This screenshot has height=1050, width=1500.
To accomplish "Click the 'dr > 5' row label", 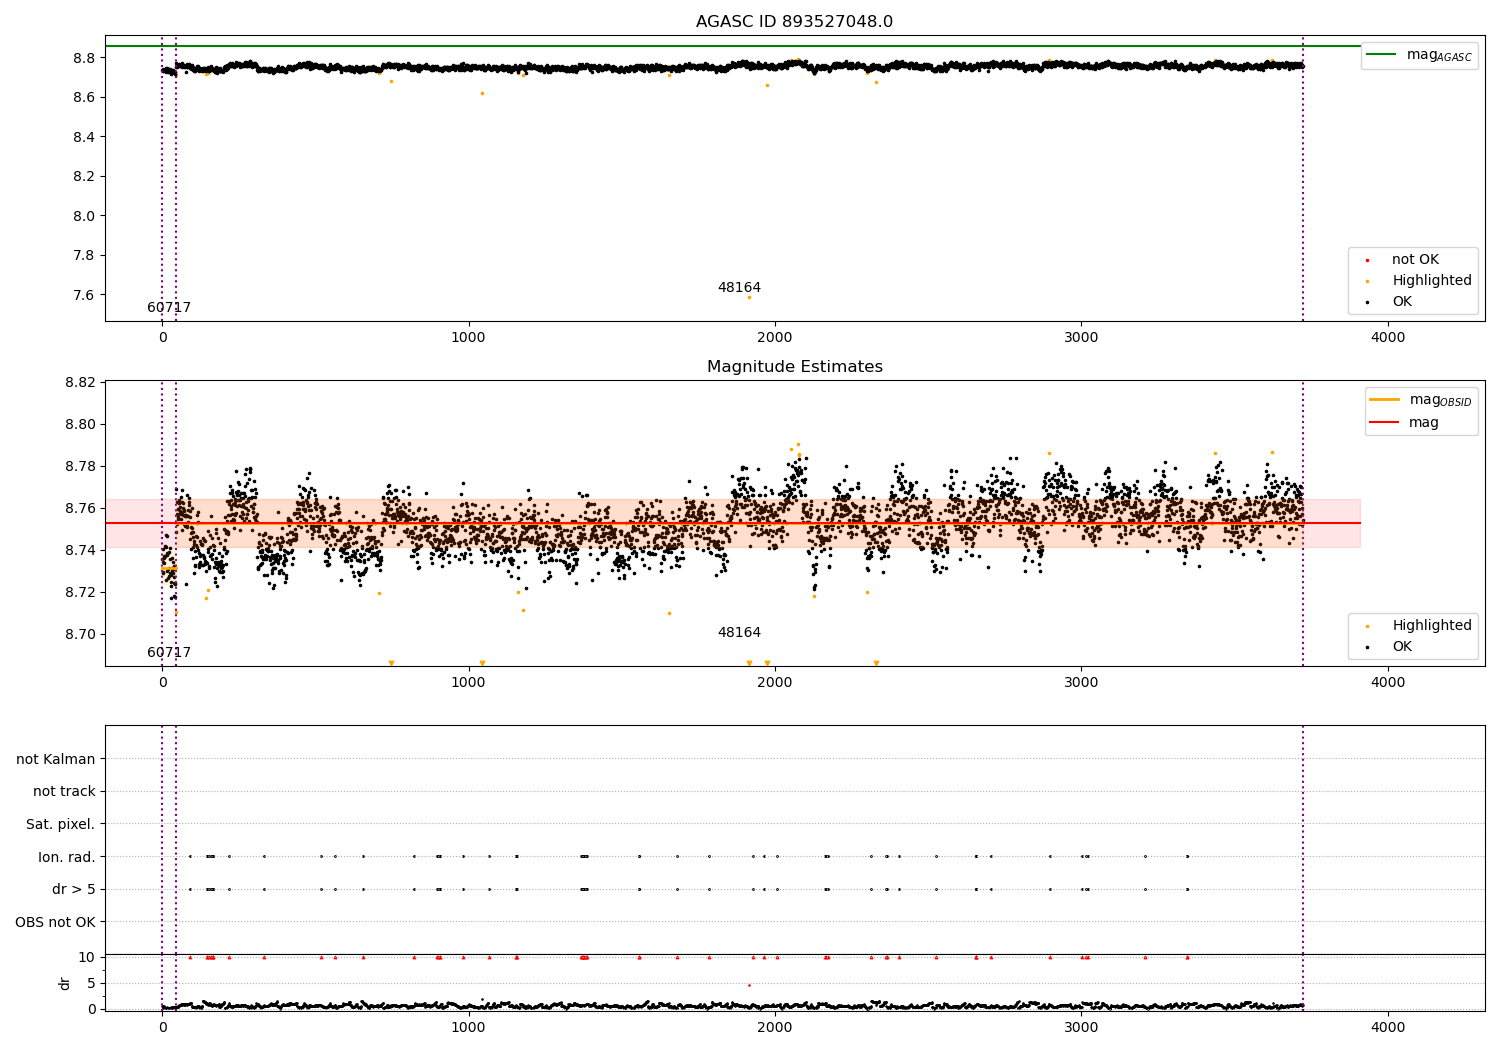I will click(x=74, y=890).
